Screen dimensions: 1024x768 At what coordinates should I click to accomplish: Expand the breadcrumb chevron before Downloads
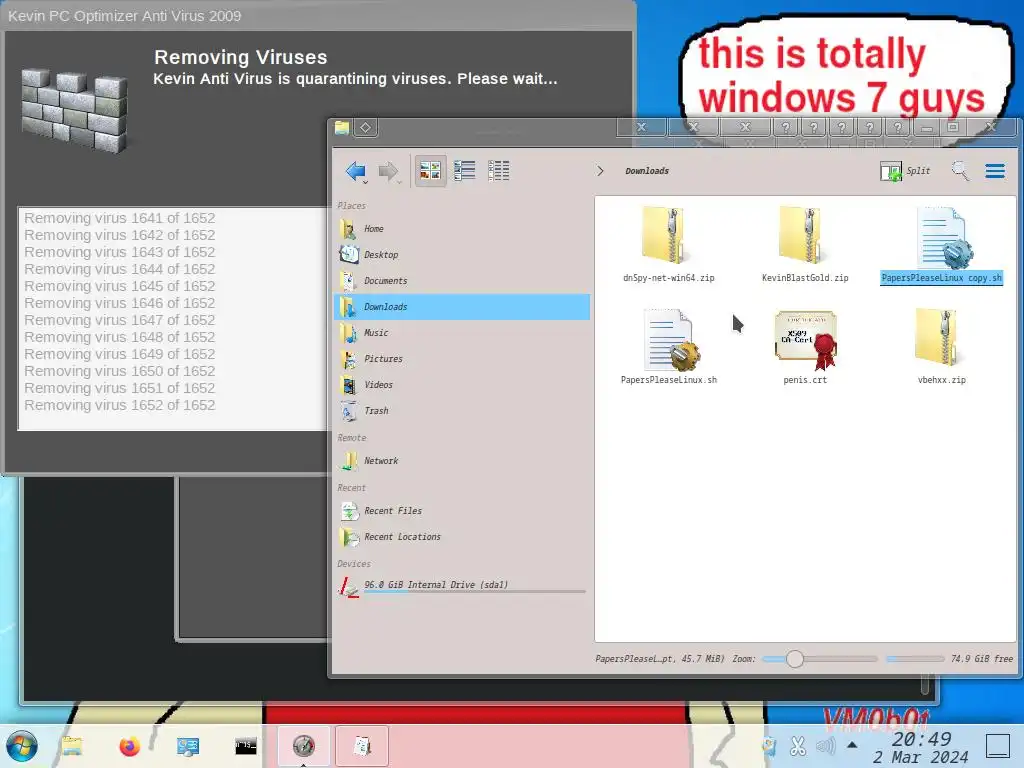(x=600, y=171)
